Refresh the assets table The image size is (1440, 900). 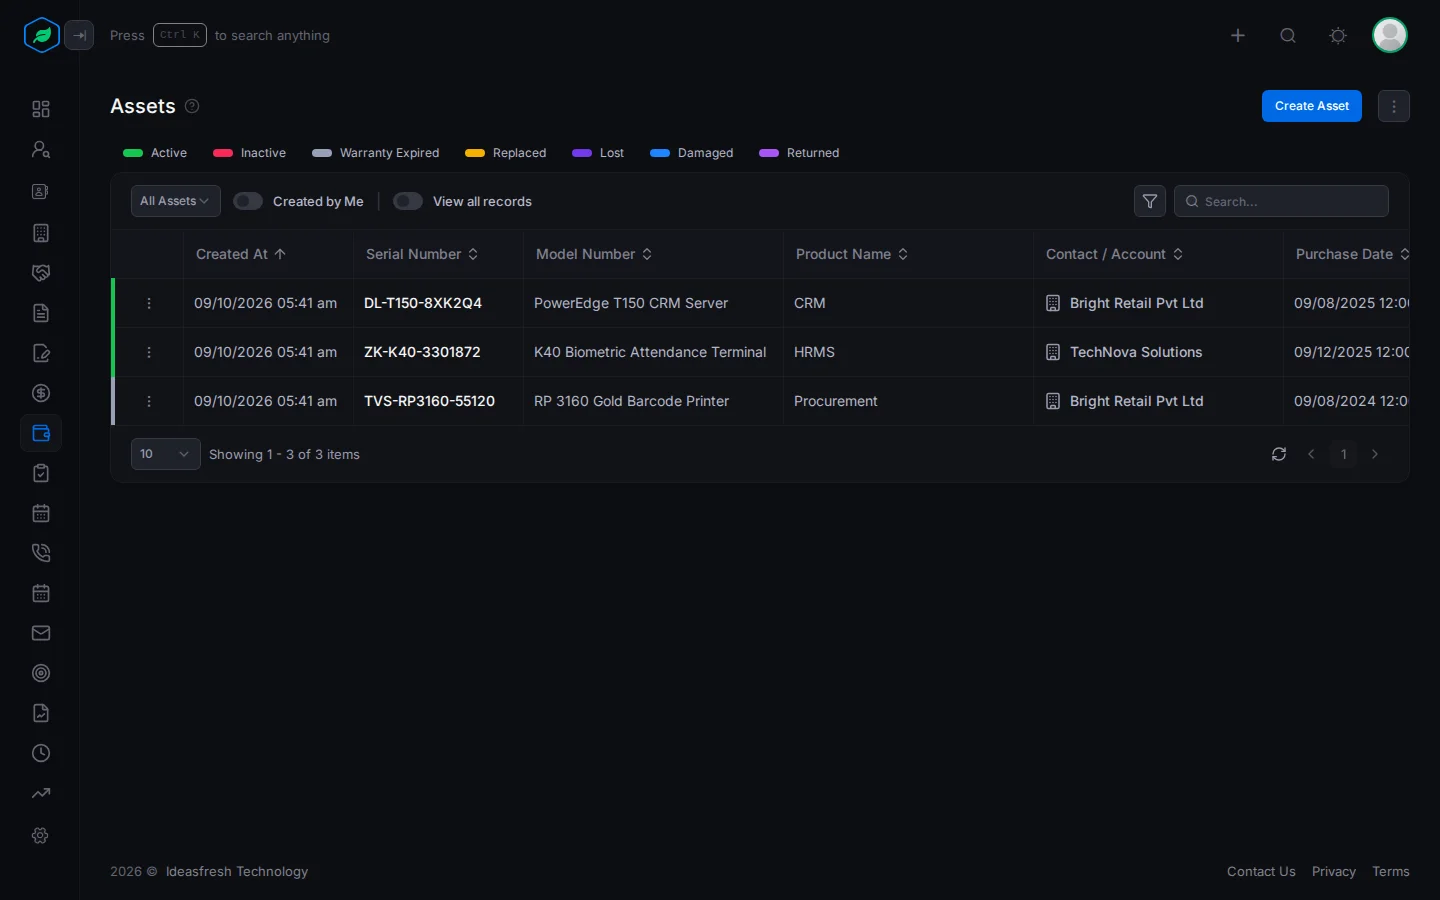tap(1279, 454)
